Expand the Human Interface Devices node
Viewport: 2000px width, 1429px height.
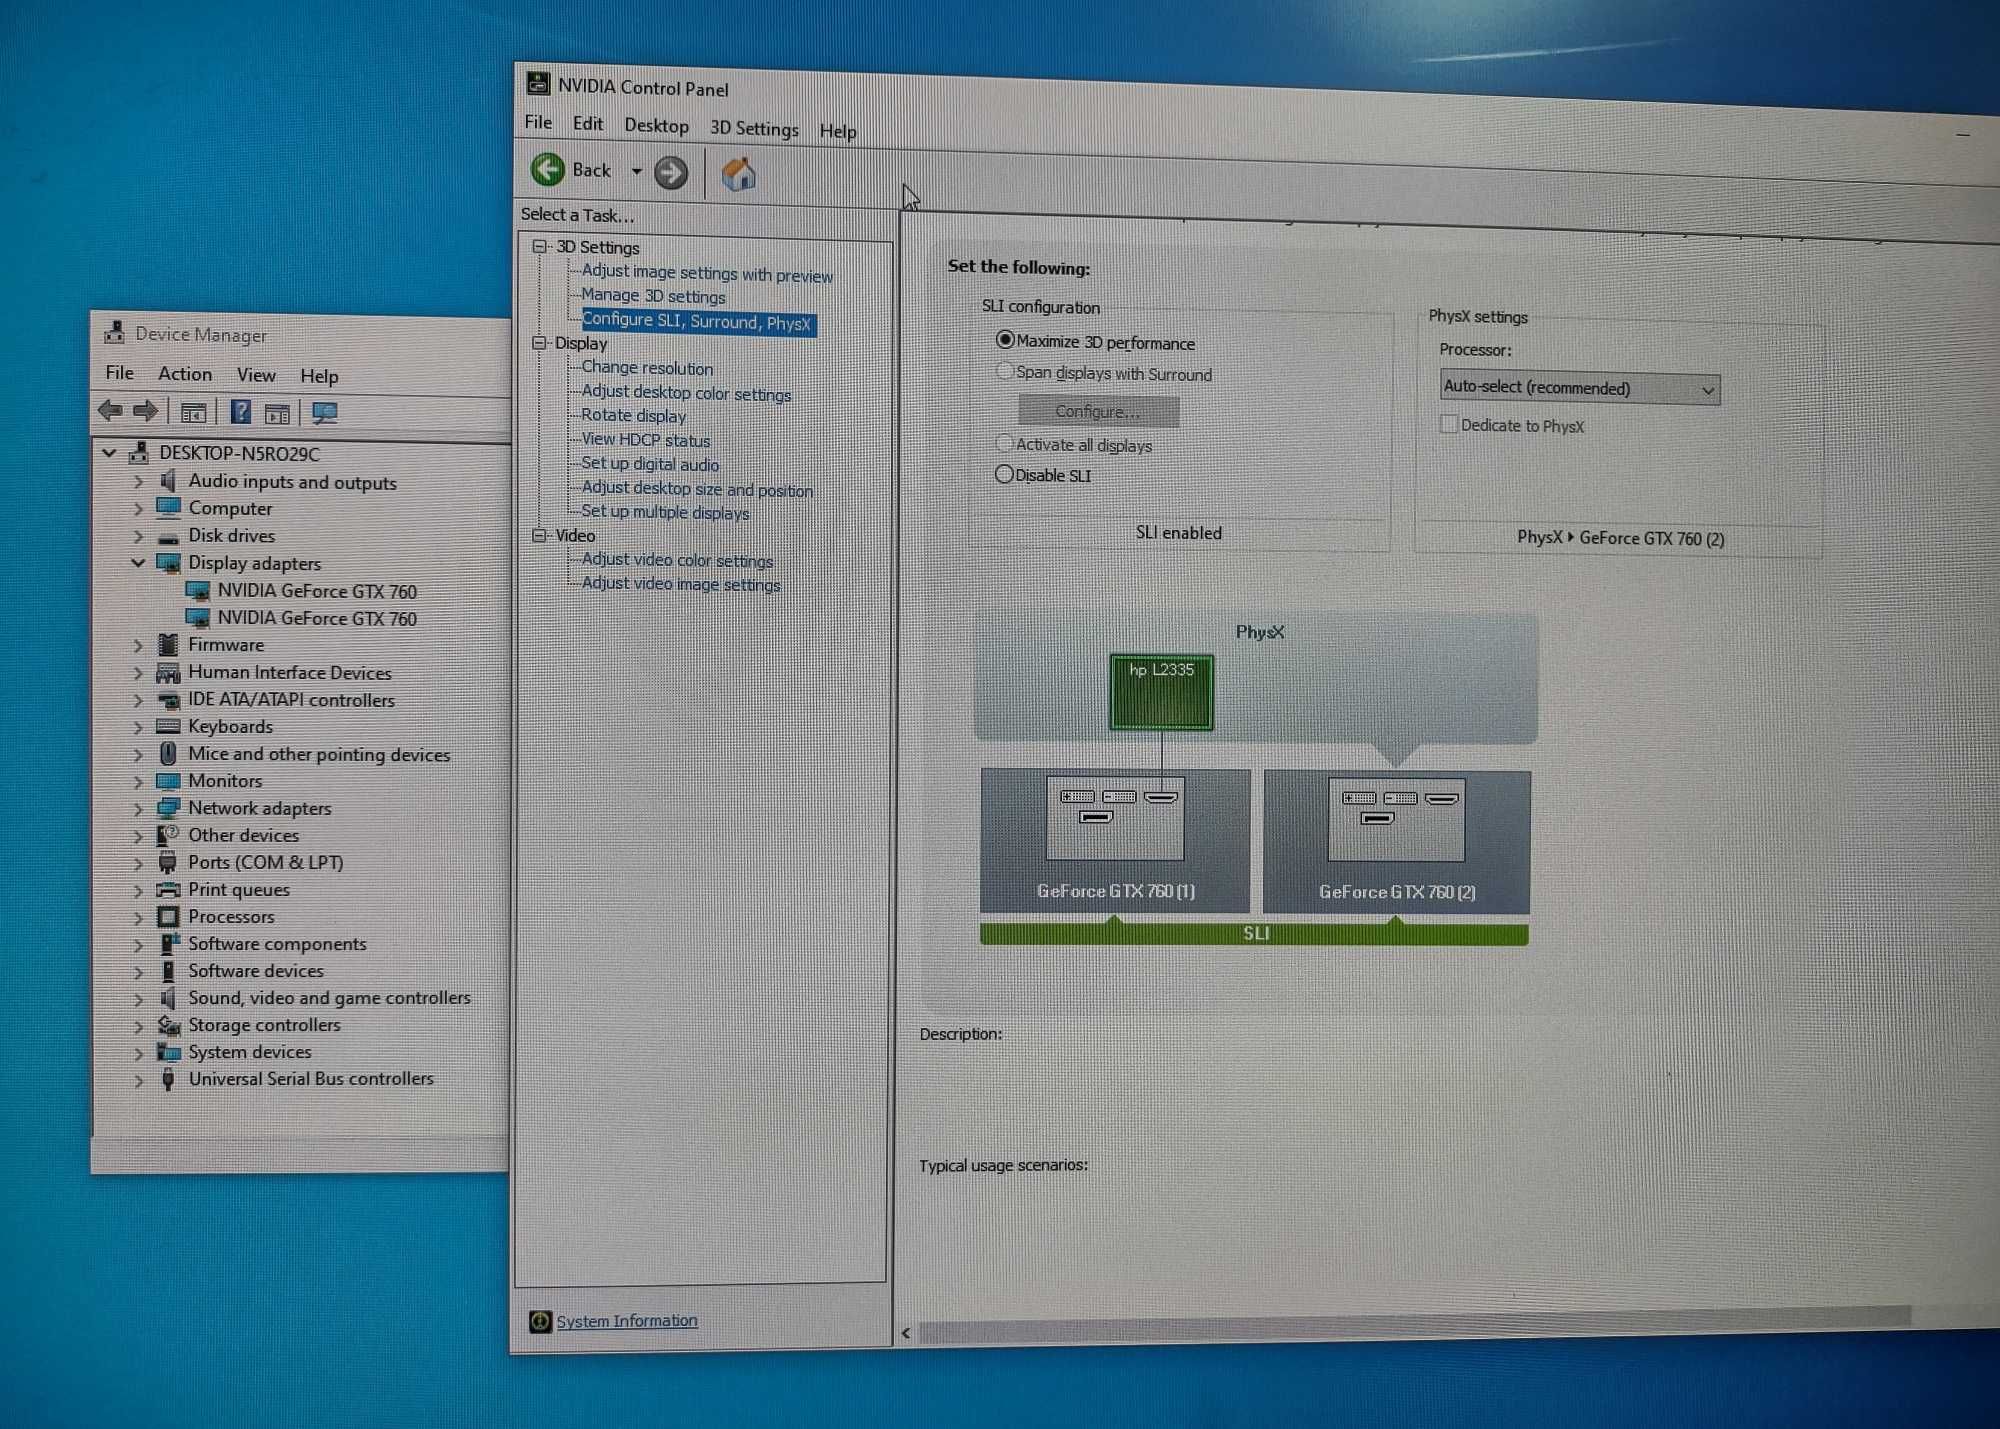[x=139, y=672]
